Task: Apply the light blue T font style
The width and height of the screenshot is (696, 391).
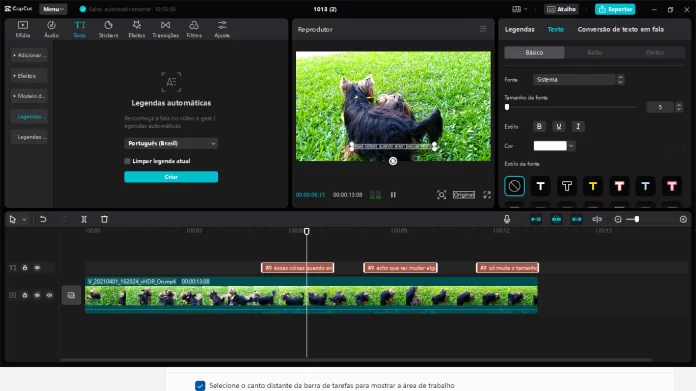Action: point(645,186)
